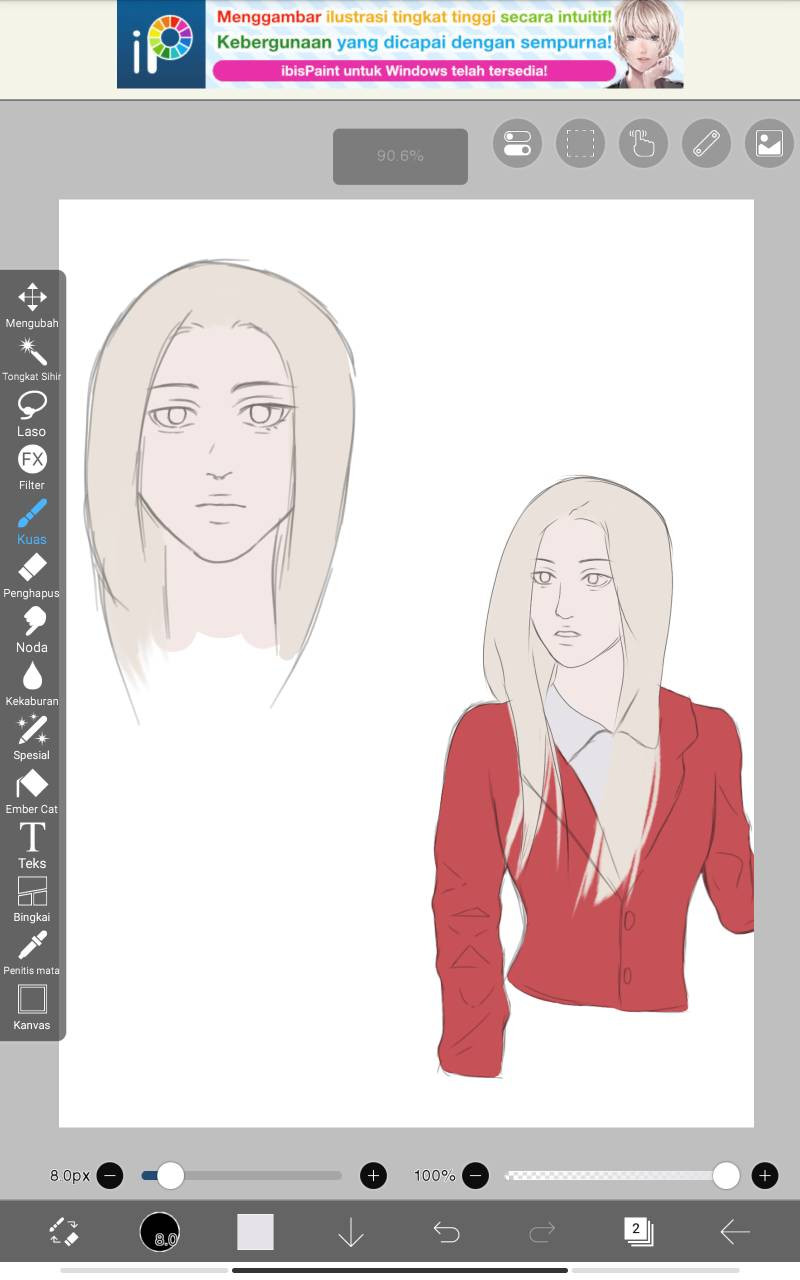The width and height of the screenshot is (800, 1280).
Task: Select the Kekaburan blur tool
Action: (32, 683)
